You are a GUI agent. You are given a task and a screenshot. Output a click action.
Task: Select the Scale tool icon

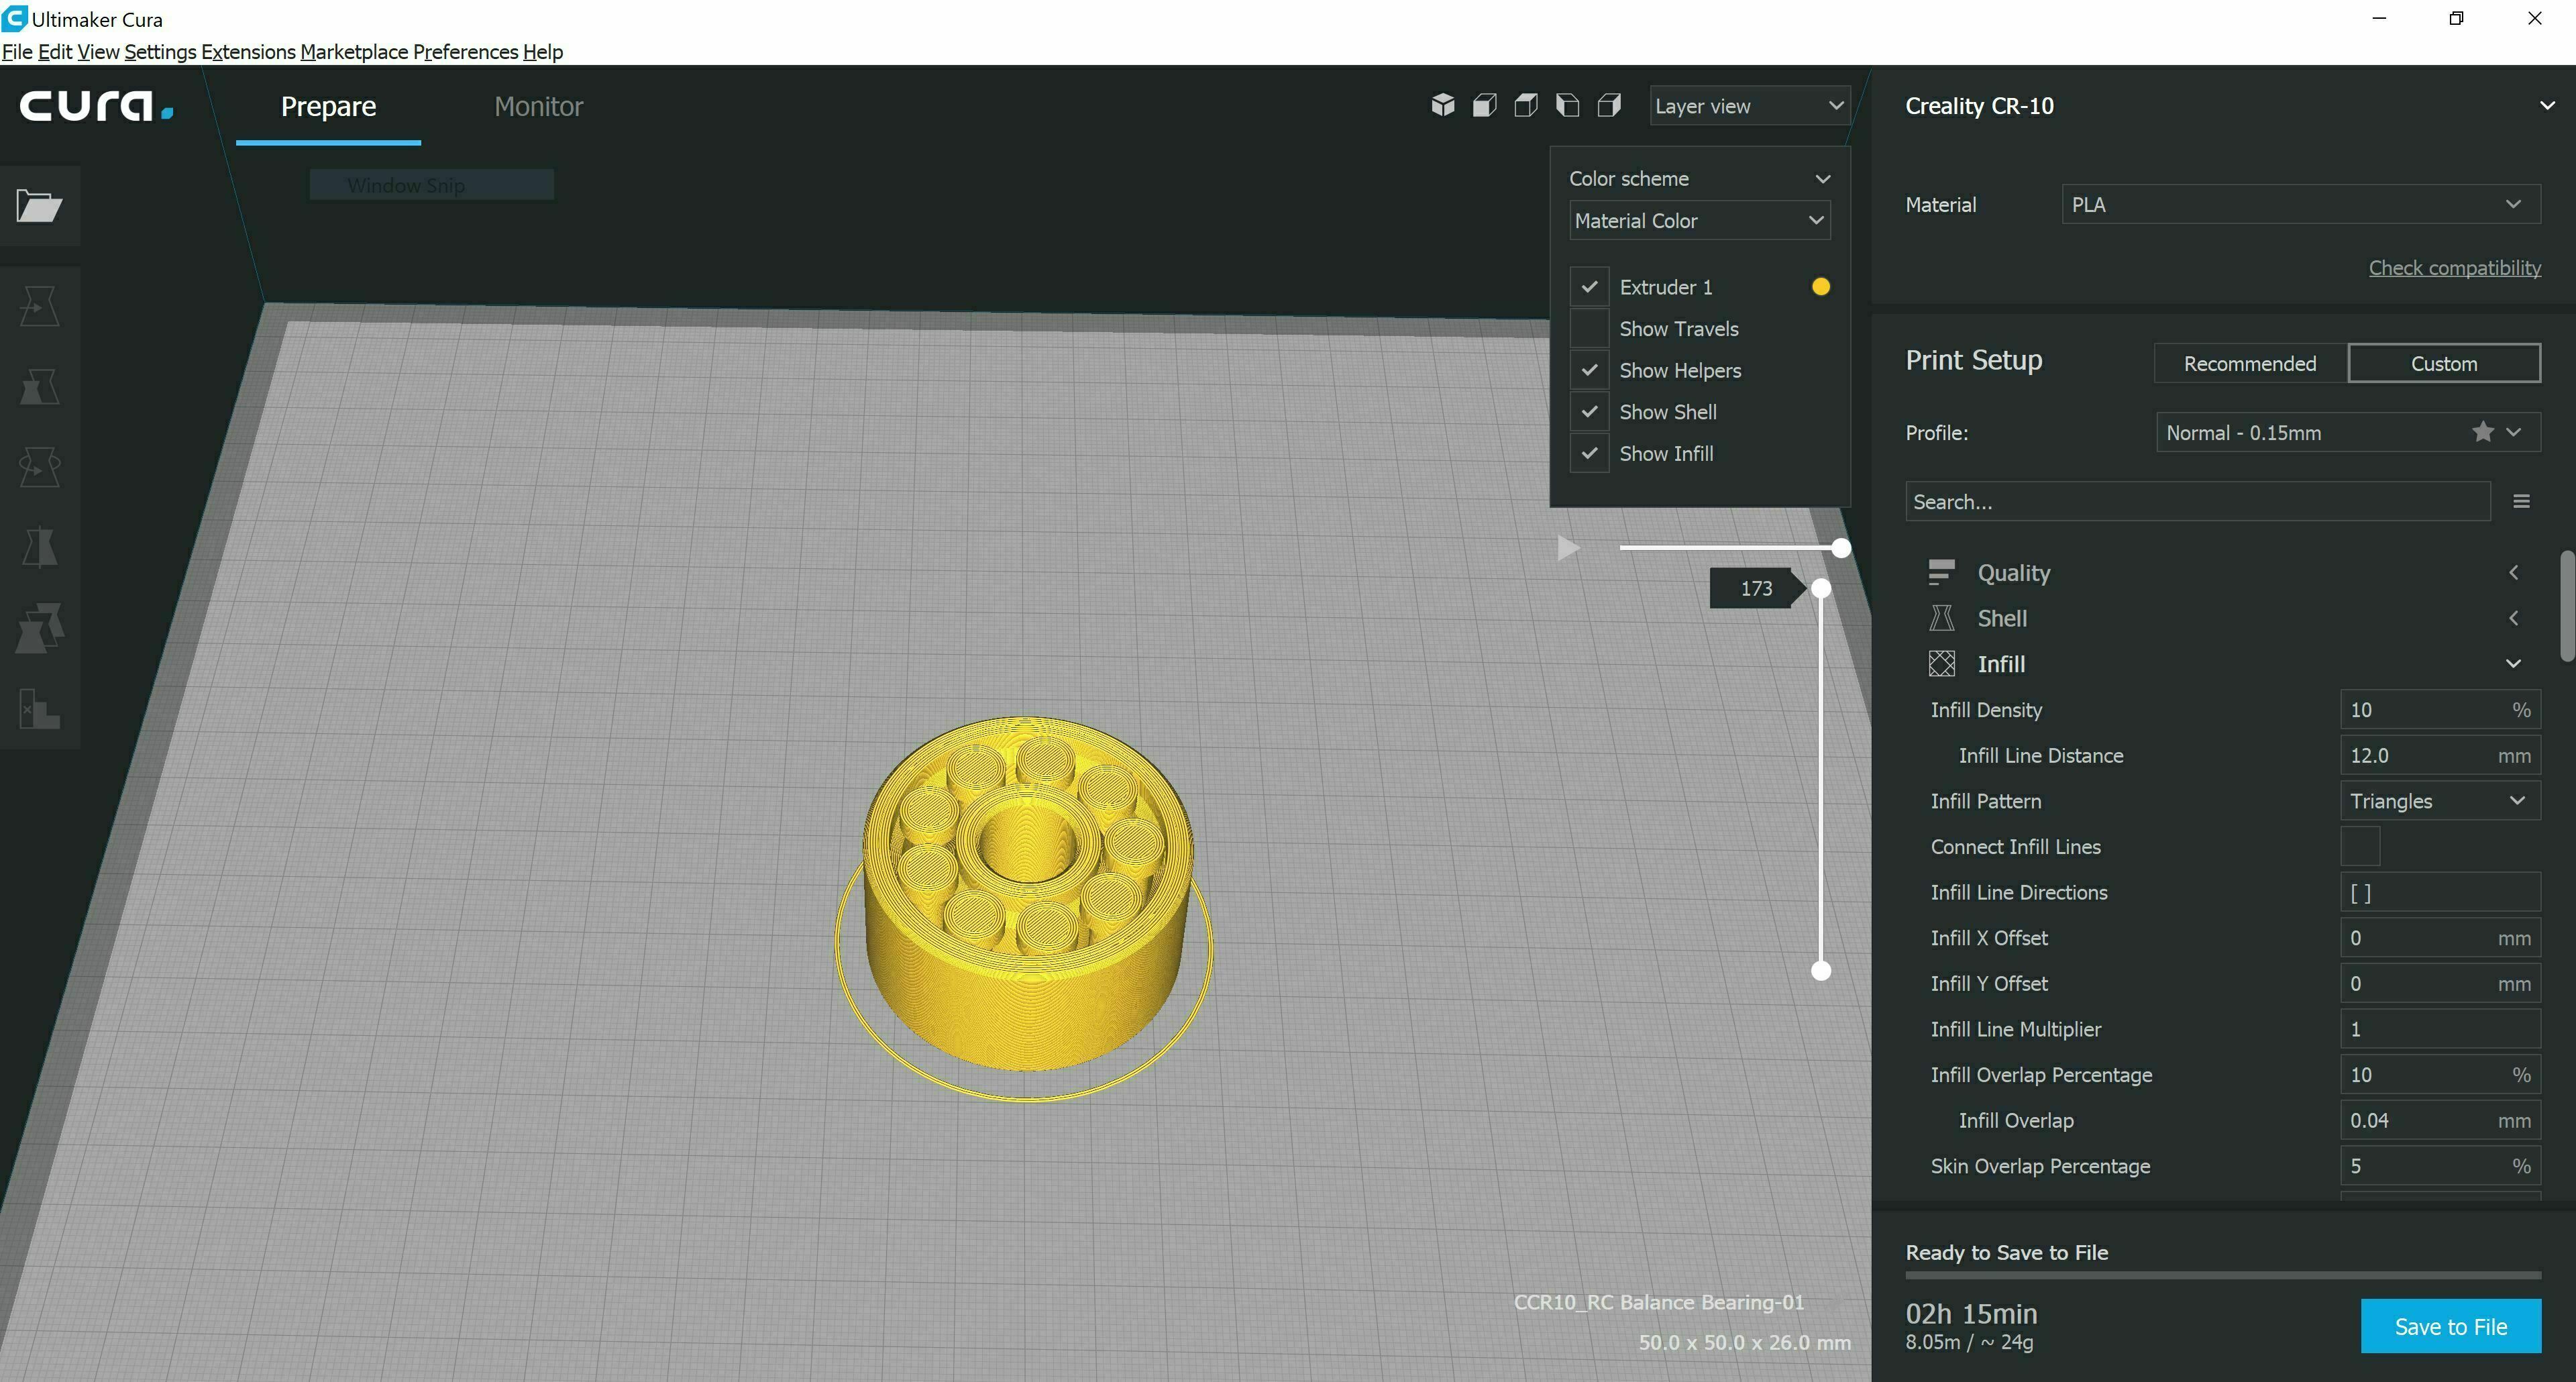pos(39,386)
